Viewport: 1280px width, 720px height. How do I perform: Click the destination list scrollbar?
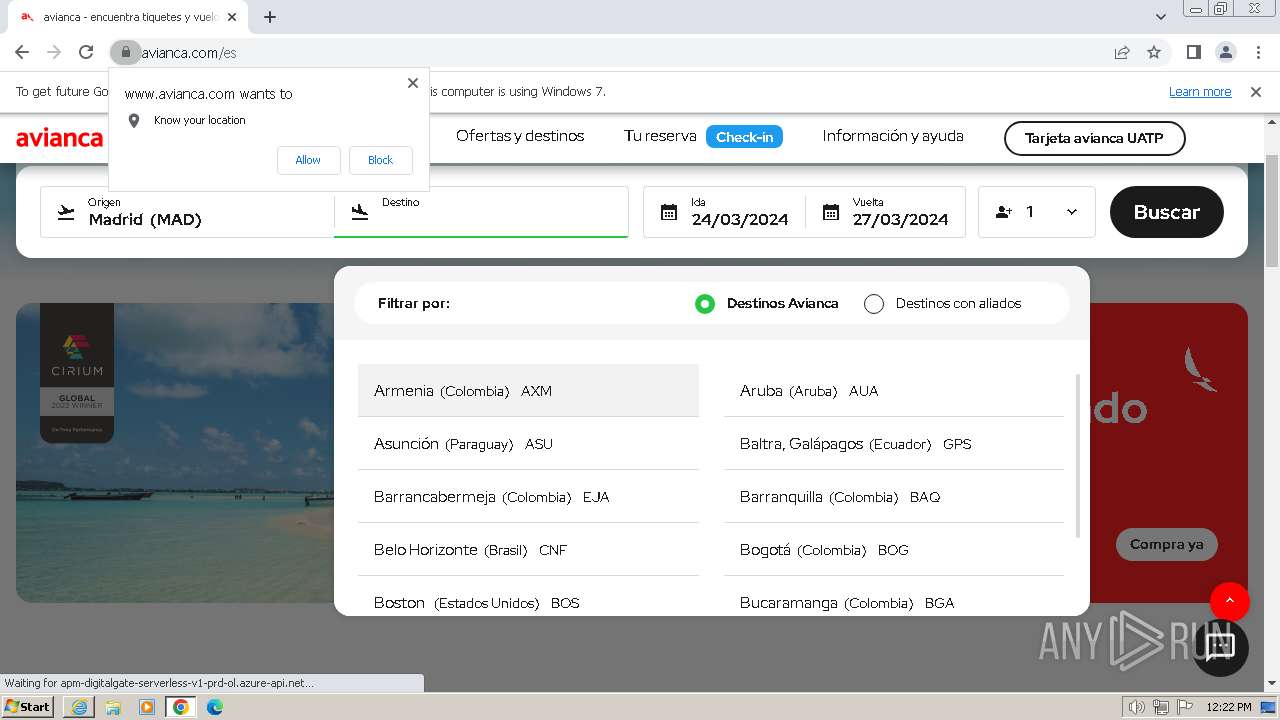pyautogui.click(x=1078, y=455)
